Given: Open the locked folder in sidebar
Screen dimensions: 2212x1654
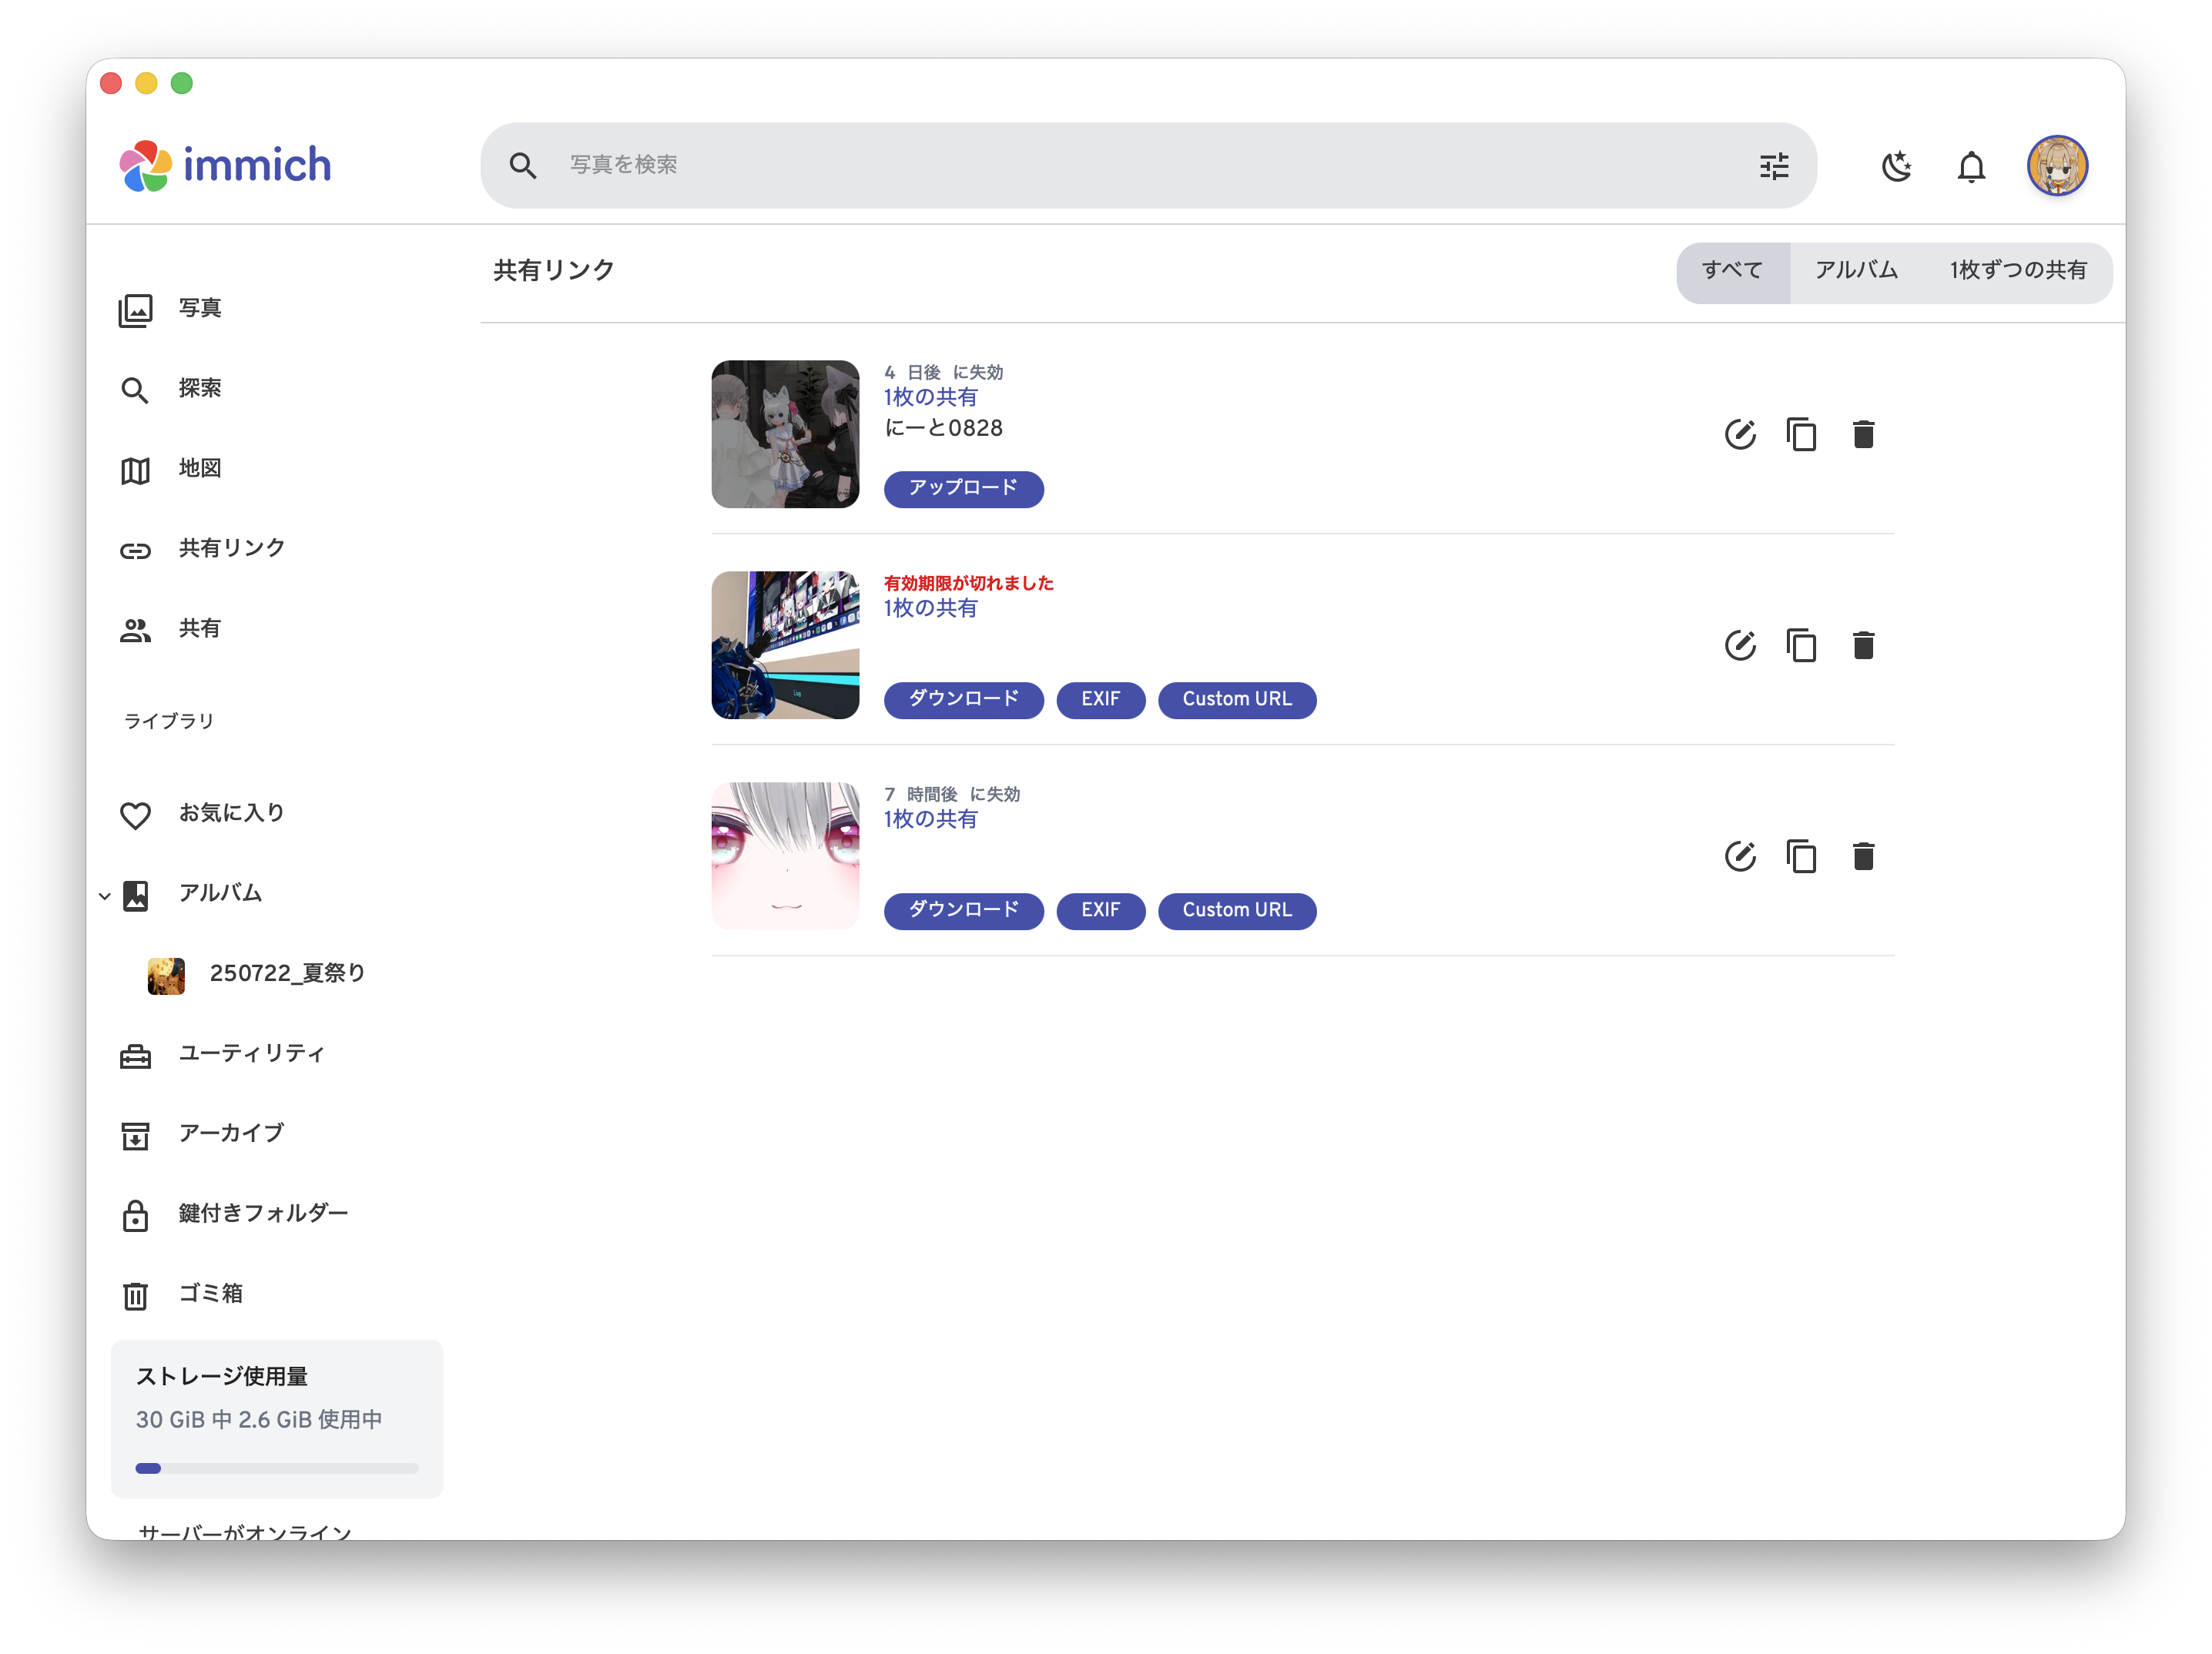Looking at the screenshot, I should coord(262,1213).
